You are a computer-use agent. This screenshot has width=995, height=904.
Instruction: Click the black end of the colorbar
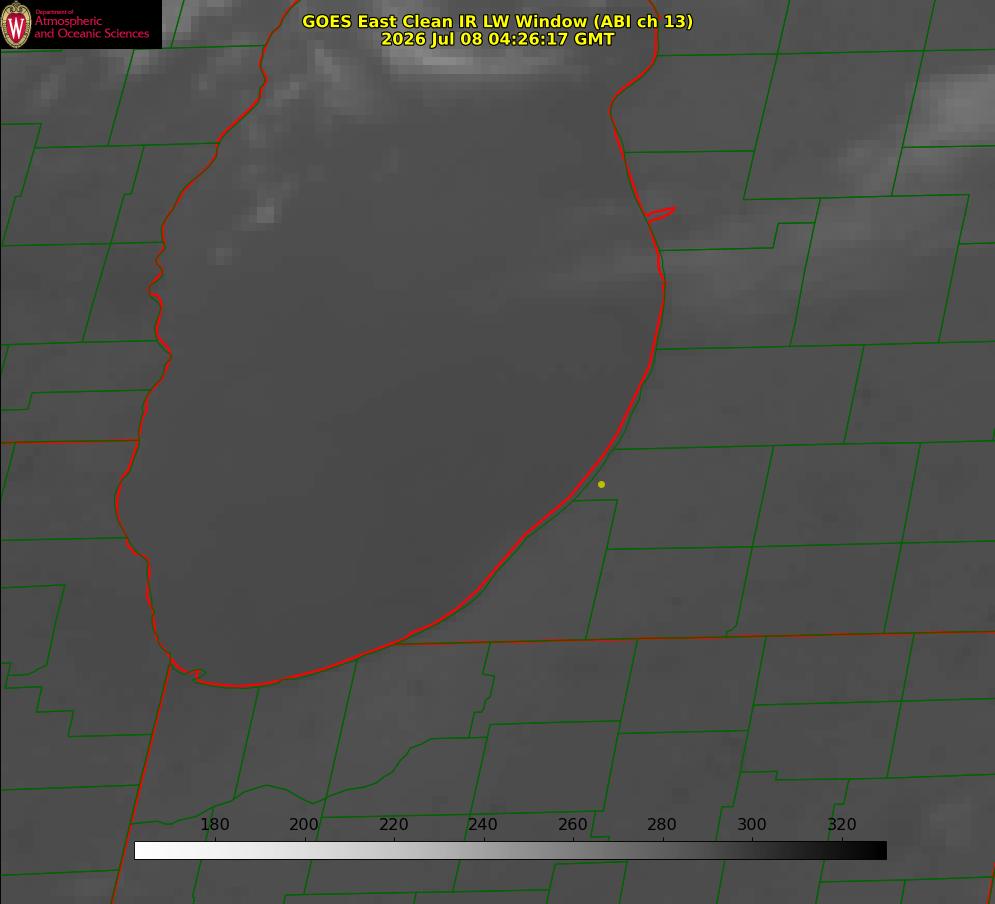pyautogui.click(x=874, y=851)
